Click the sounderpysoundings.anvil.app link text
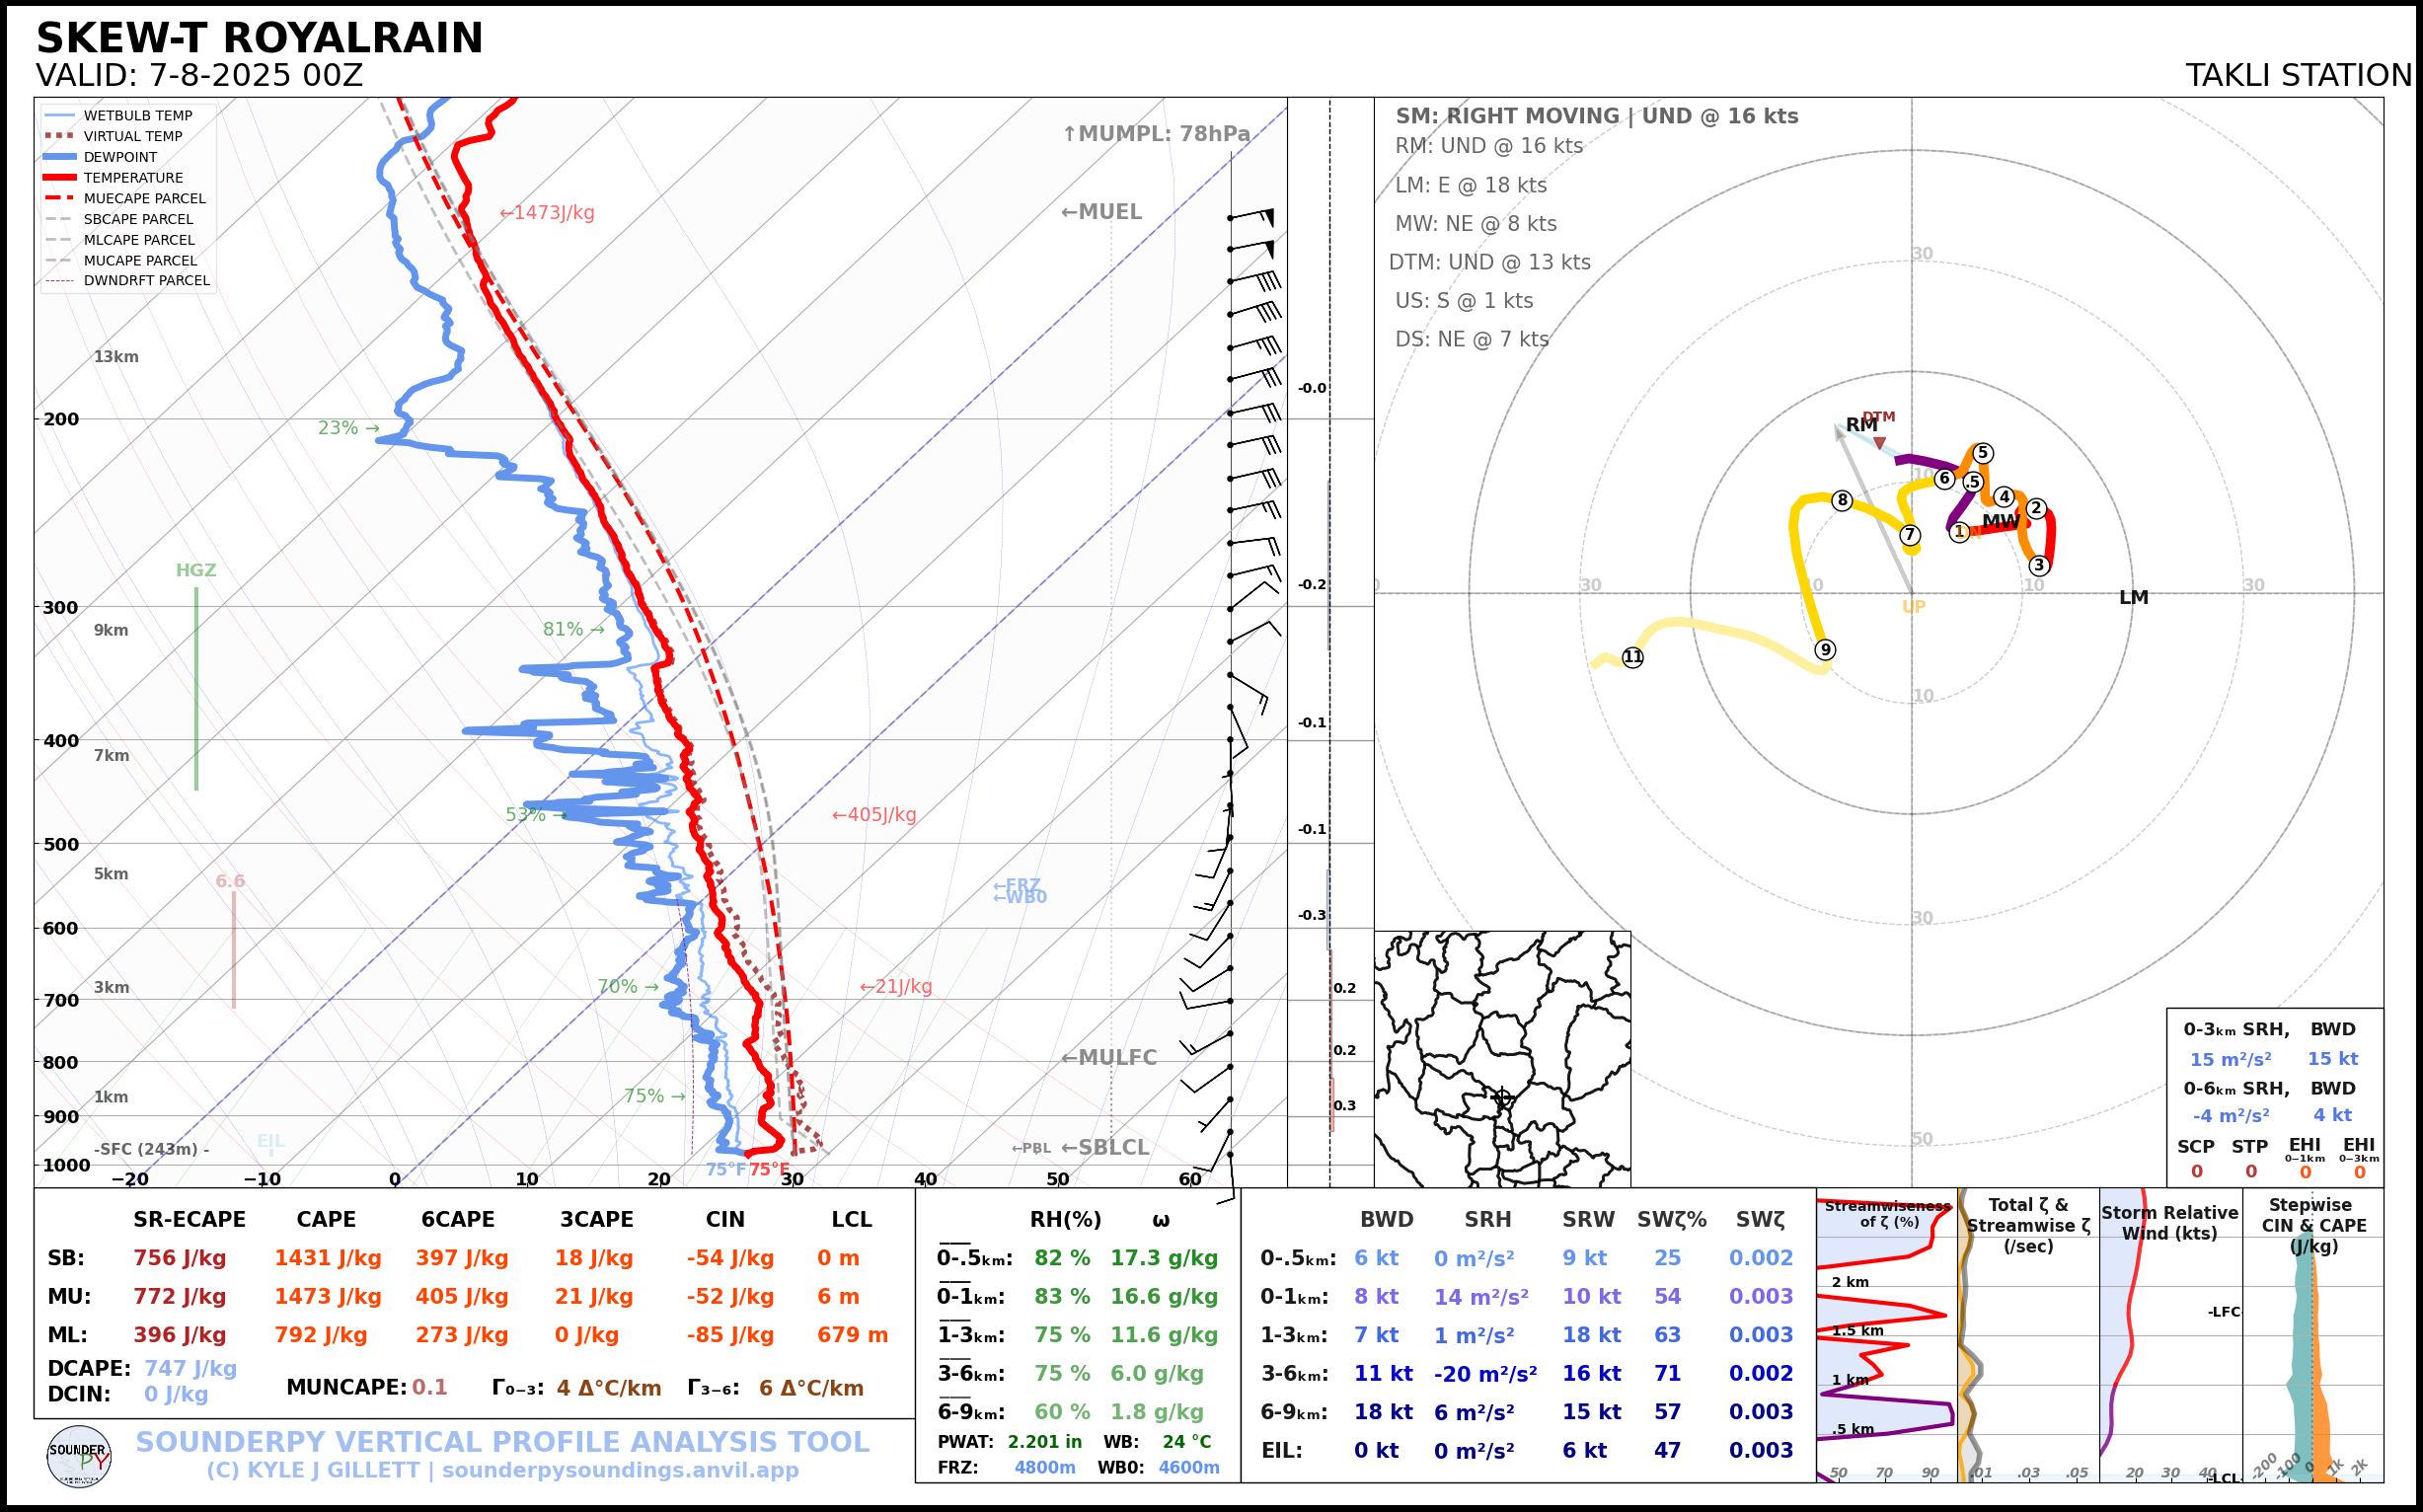The width and height of the screenshot is (2423, 1512). (620, 1470)
